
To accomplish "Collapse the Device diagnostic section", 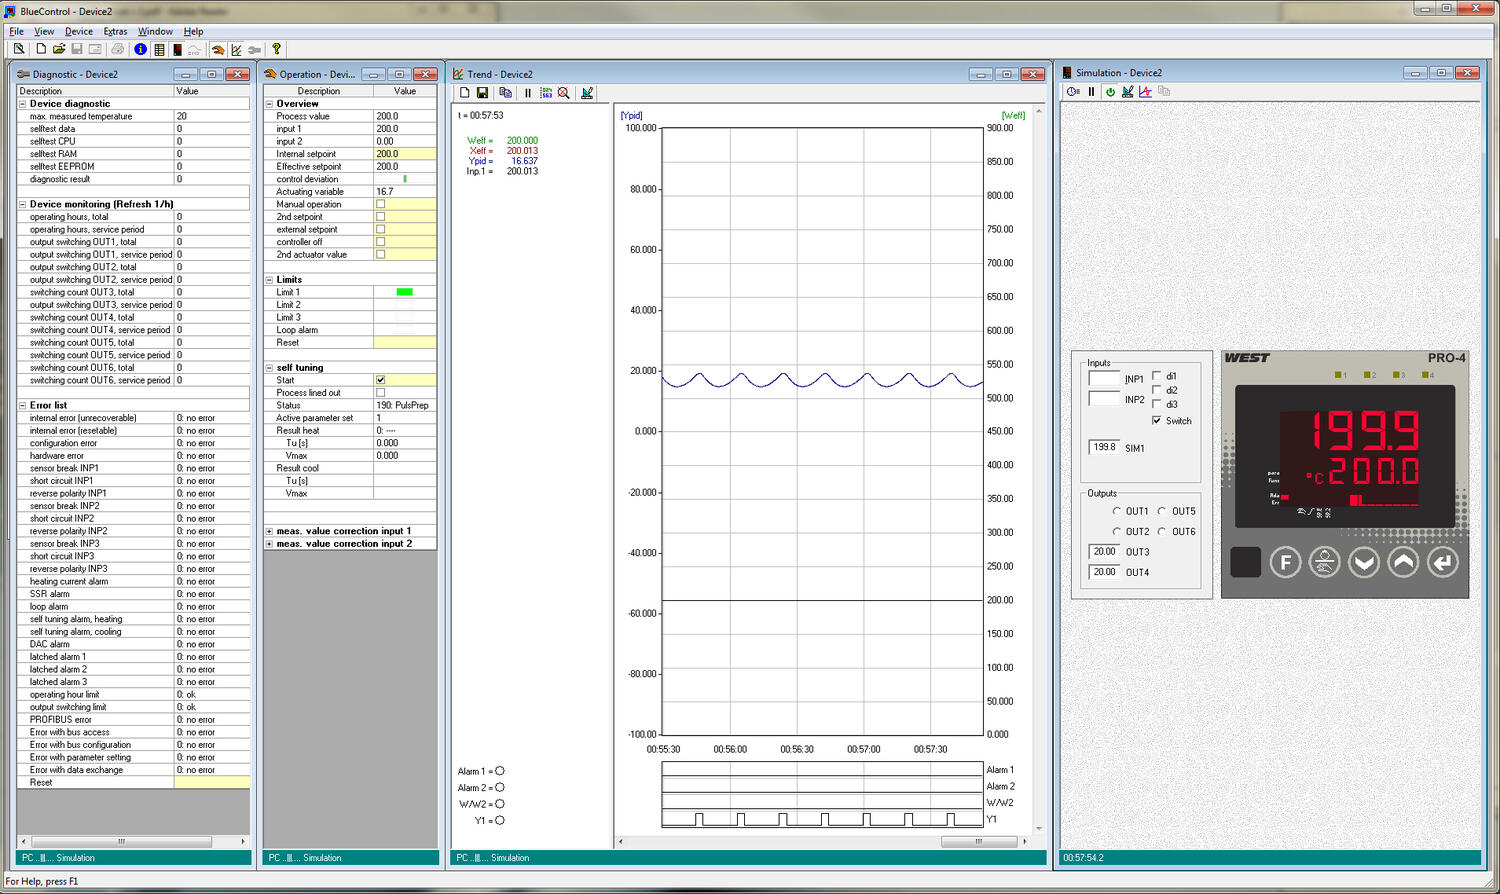I will [22, 104].
